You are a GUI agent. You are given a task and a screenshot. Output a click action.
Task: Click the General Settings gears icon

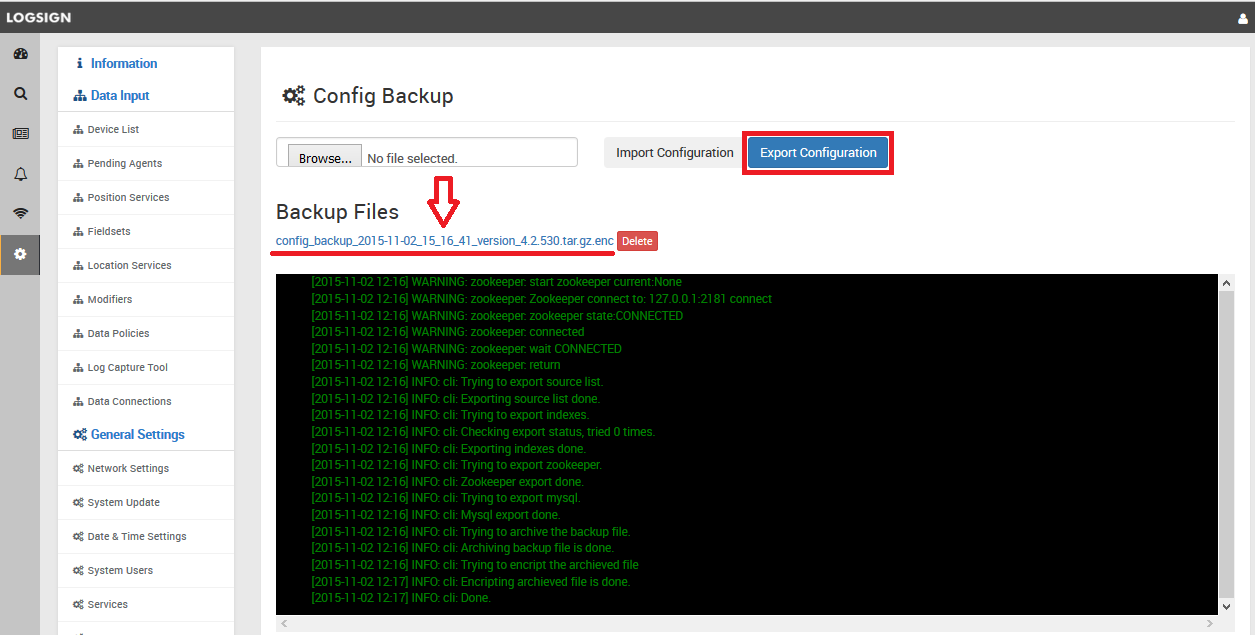tap(80, 435)
